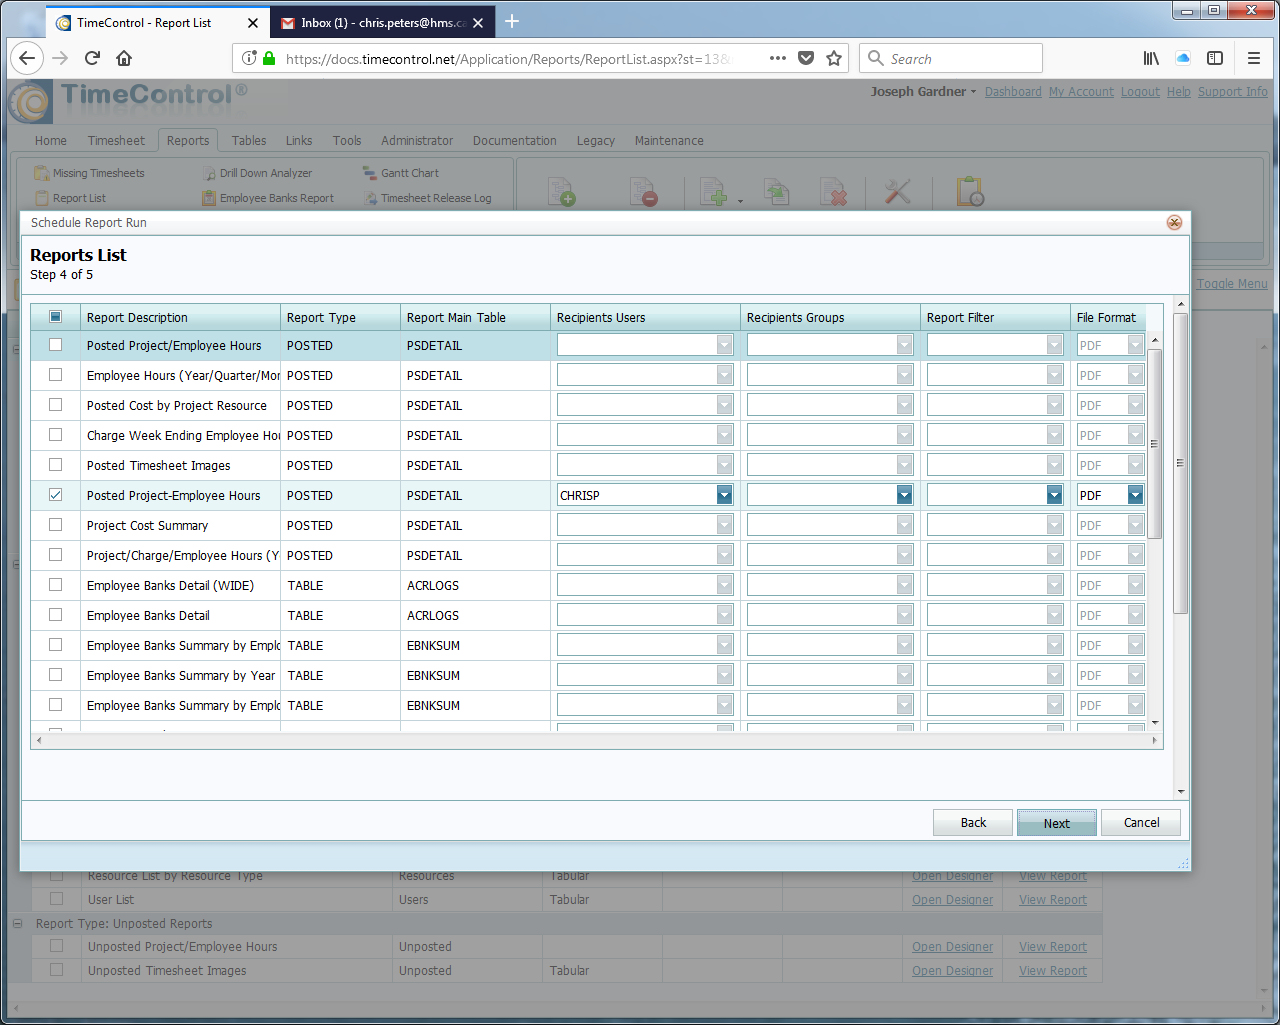The width and height of the screenshot is (1280, 1025).
Task: Collapse Report Type: Unposted Reports group
Action: tap(17, 924)
